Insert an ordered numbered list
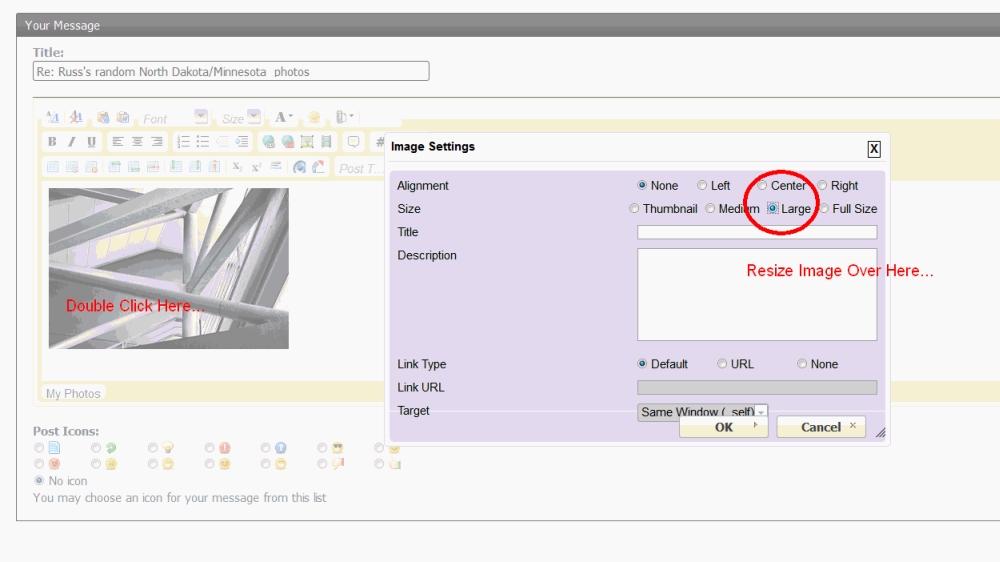Viewport: 1000px width, 562px height. click(x=183, y=142)
